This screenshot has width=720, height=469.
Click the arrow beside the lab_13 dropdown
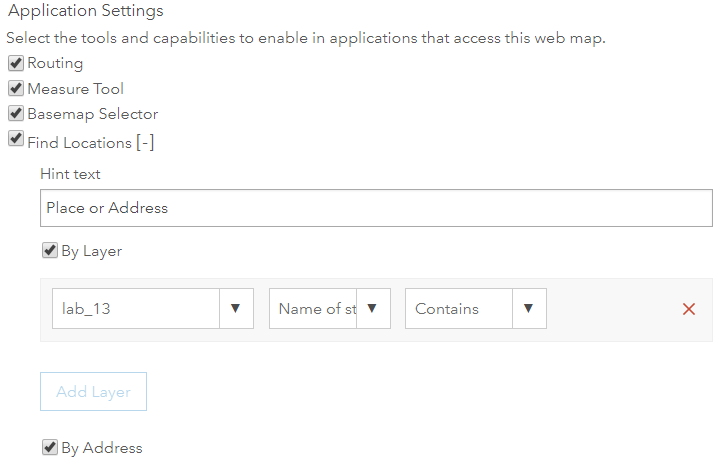coord(235,309)
